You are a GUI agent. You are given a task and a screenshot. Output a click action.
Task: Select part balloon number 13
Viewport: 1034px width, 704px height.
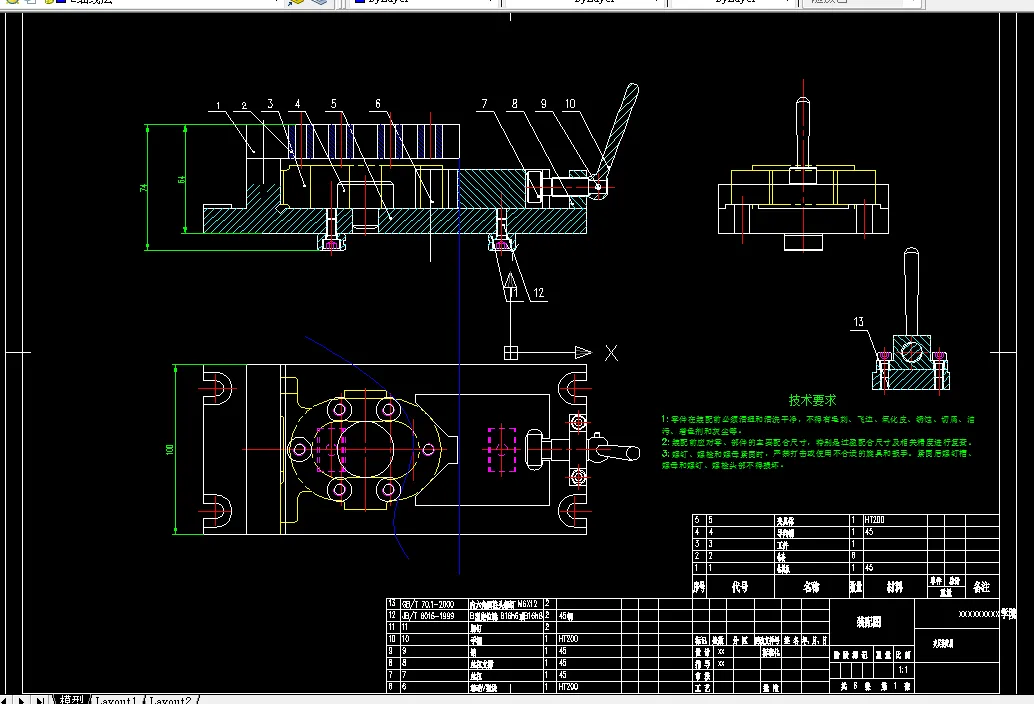click(858, 322)
